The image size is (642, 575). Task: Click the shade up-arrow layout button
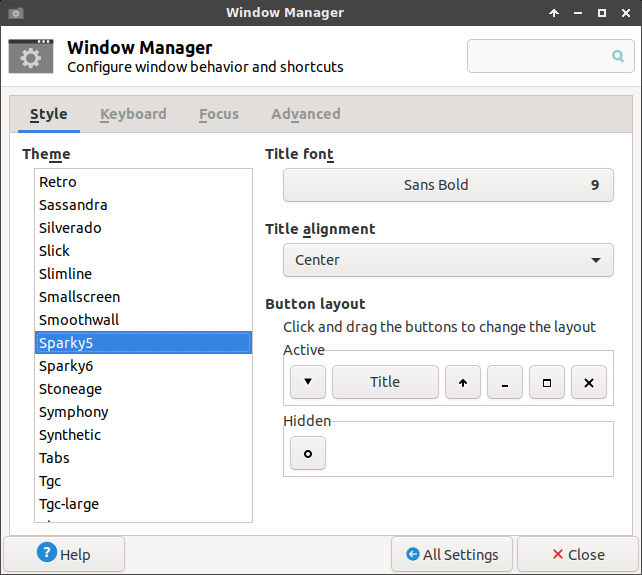(x=463, y=382)
